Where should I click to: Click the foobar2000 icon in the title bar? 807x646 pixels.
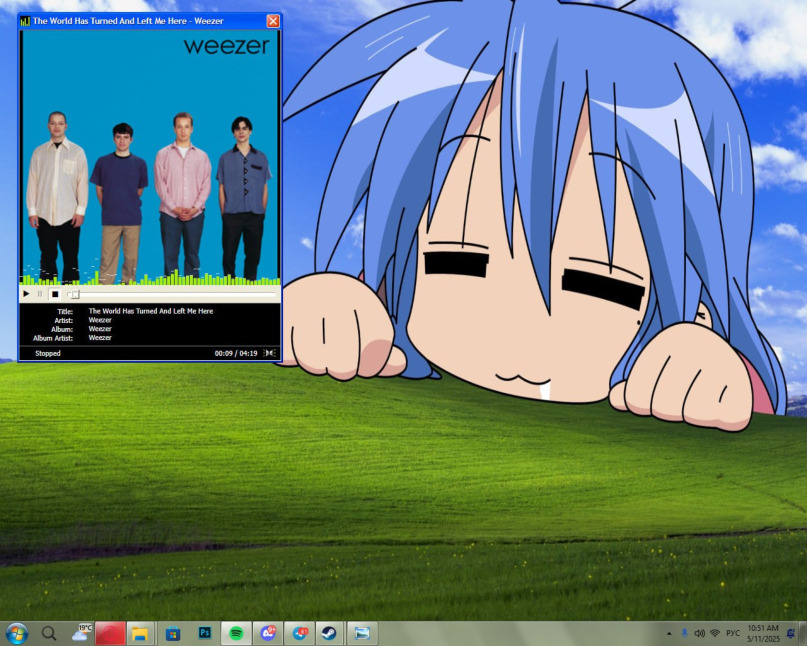[x=25, y=21]
